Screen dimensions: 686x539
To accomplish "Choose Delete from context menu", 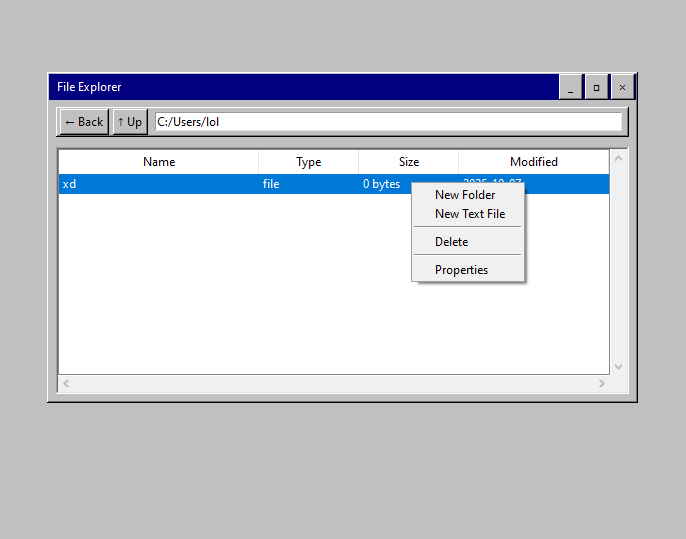I will [x=468, y=242].
